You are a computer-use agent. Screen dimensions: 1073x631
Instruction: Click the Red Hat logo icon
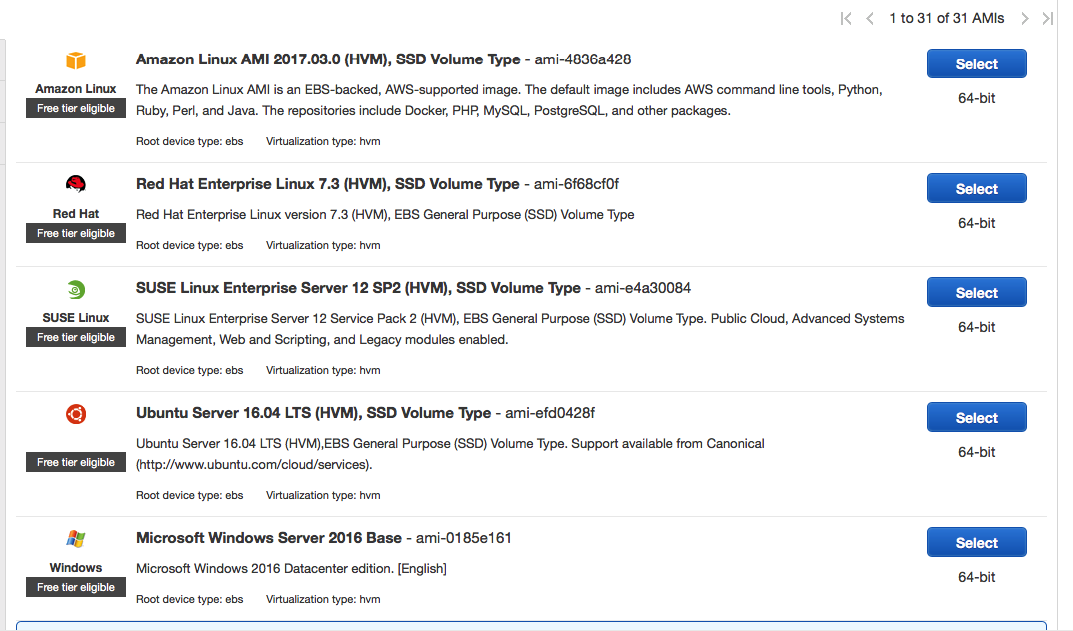click(76, 184)
